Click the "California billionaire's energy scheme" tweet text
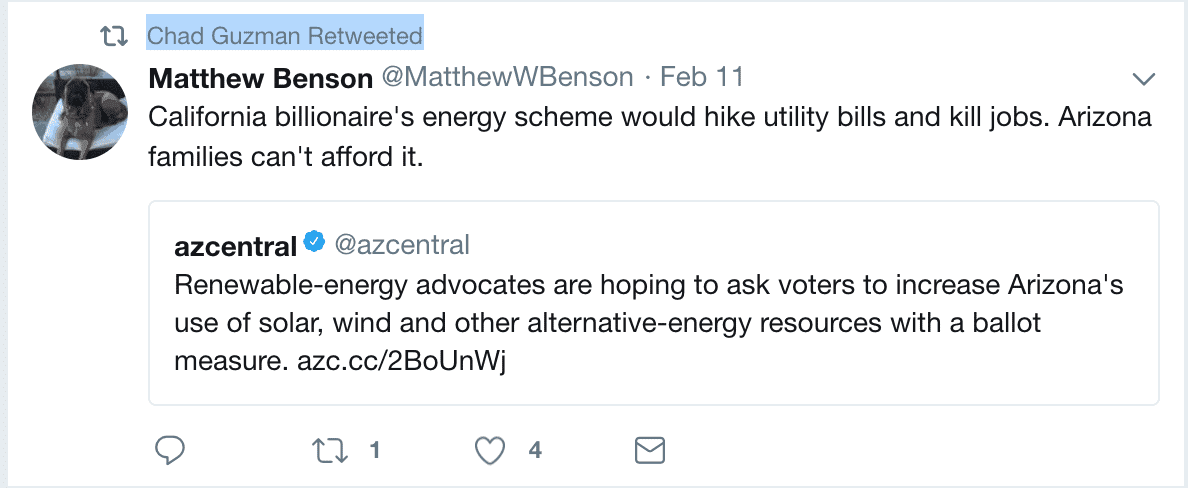This screenshot has height=488, width=1188. coord(650,137)
